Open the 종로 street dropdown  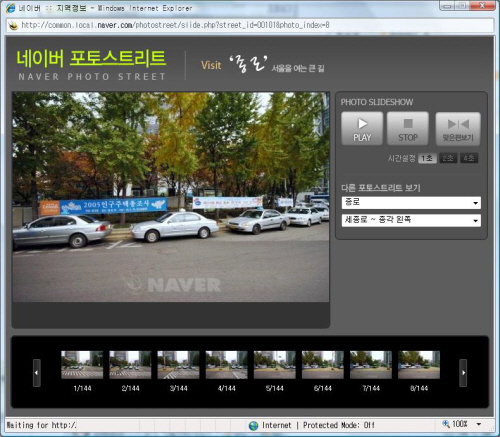411,203
